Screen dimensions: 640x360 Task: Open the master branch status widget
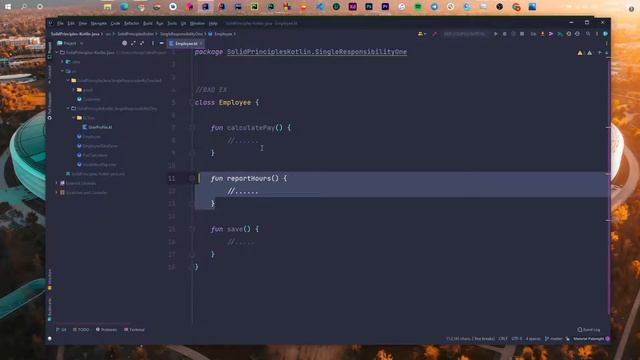(x=553, y=339)
